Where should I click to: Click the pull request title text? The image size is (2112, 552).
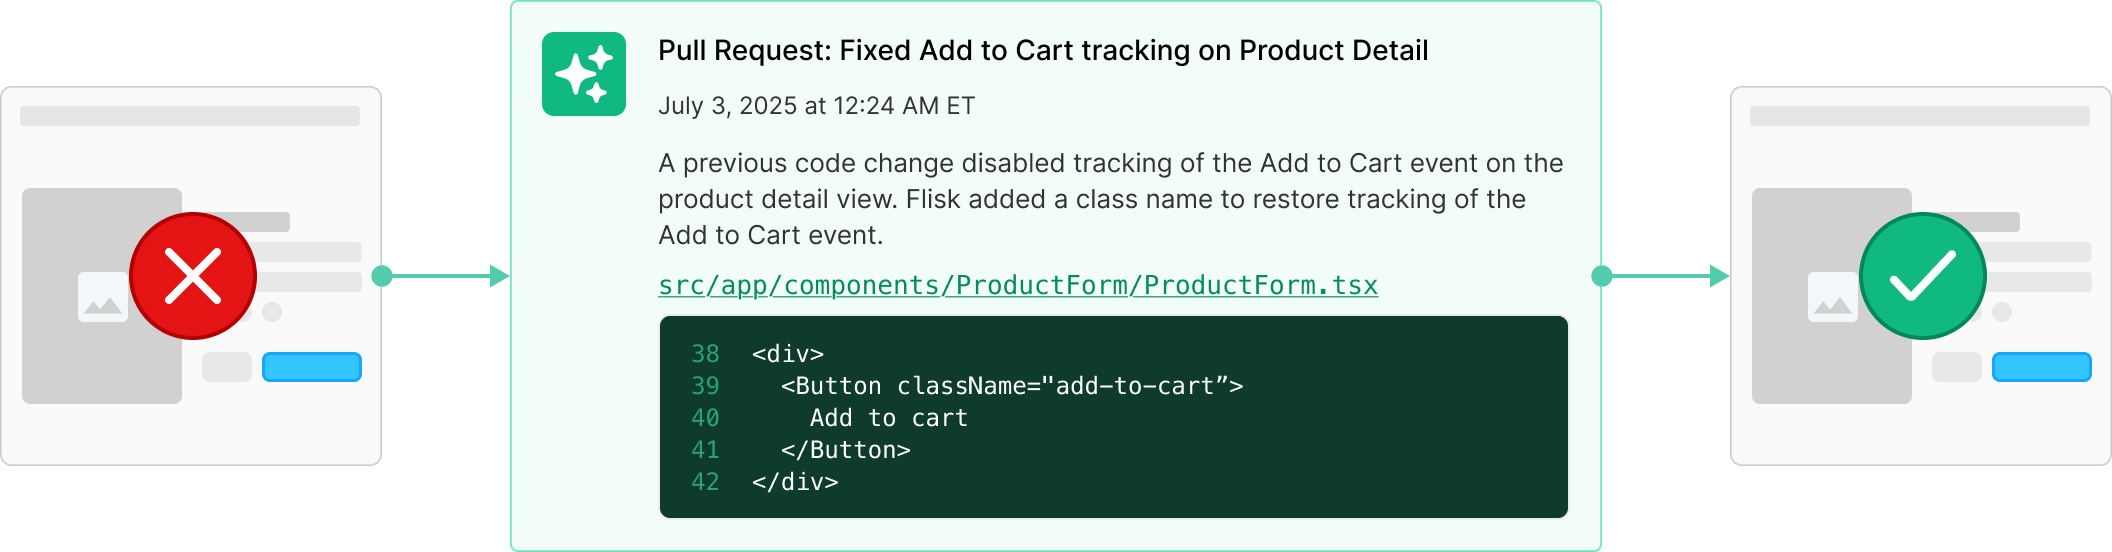pos(1043,50)
